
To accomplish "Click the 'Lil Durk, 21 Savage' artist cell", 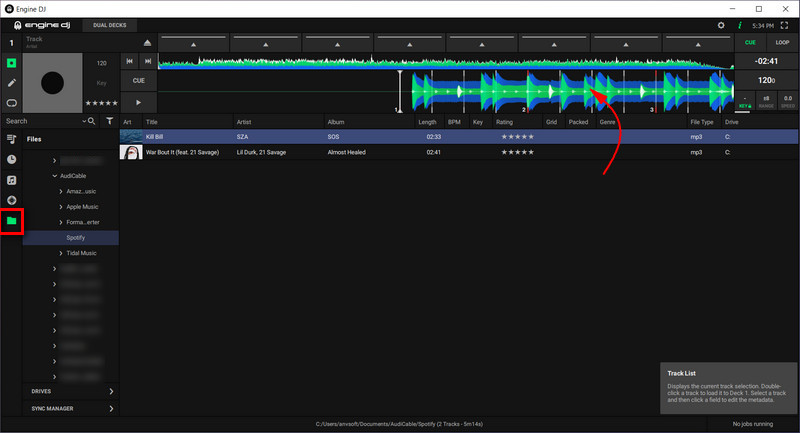I will (x=261, y=152).
